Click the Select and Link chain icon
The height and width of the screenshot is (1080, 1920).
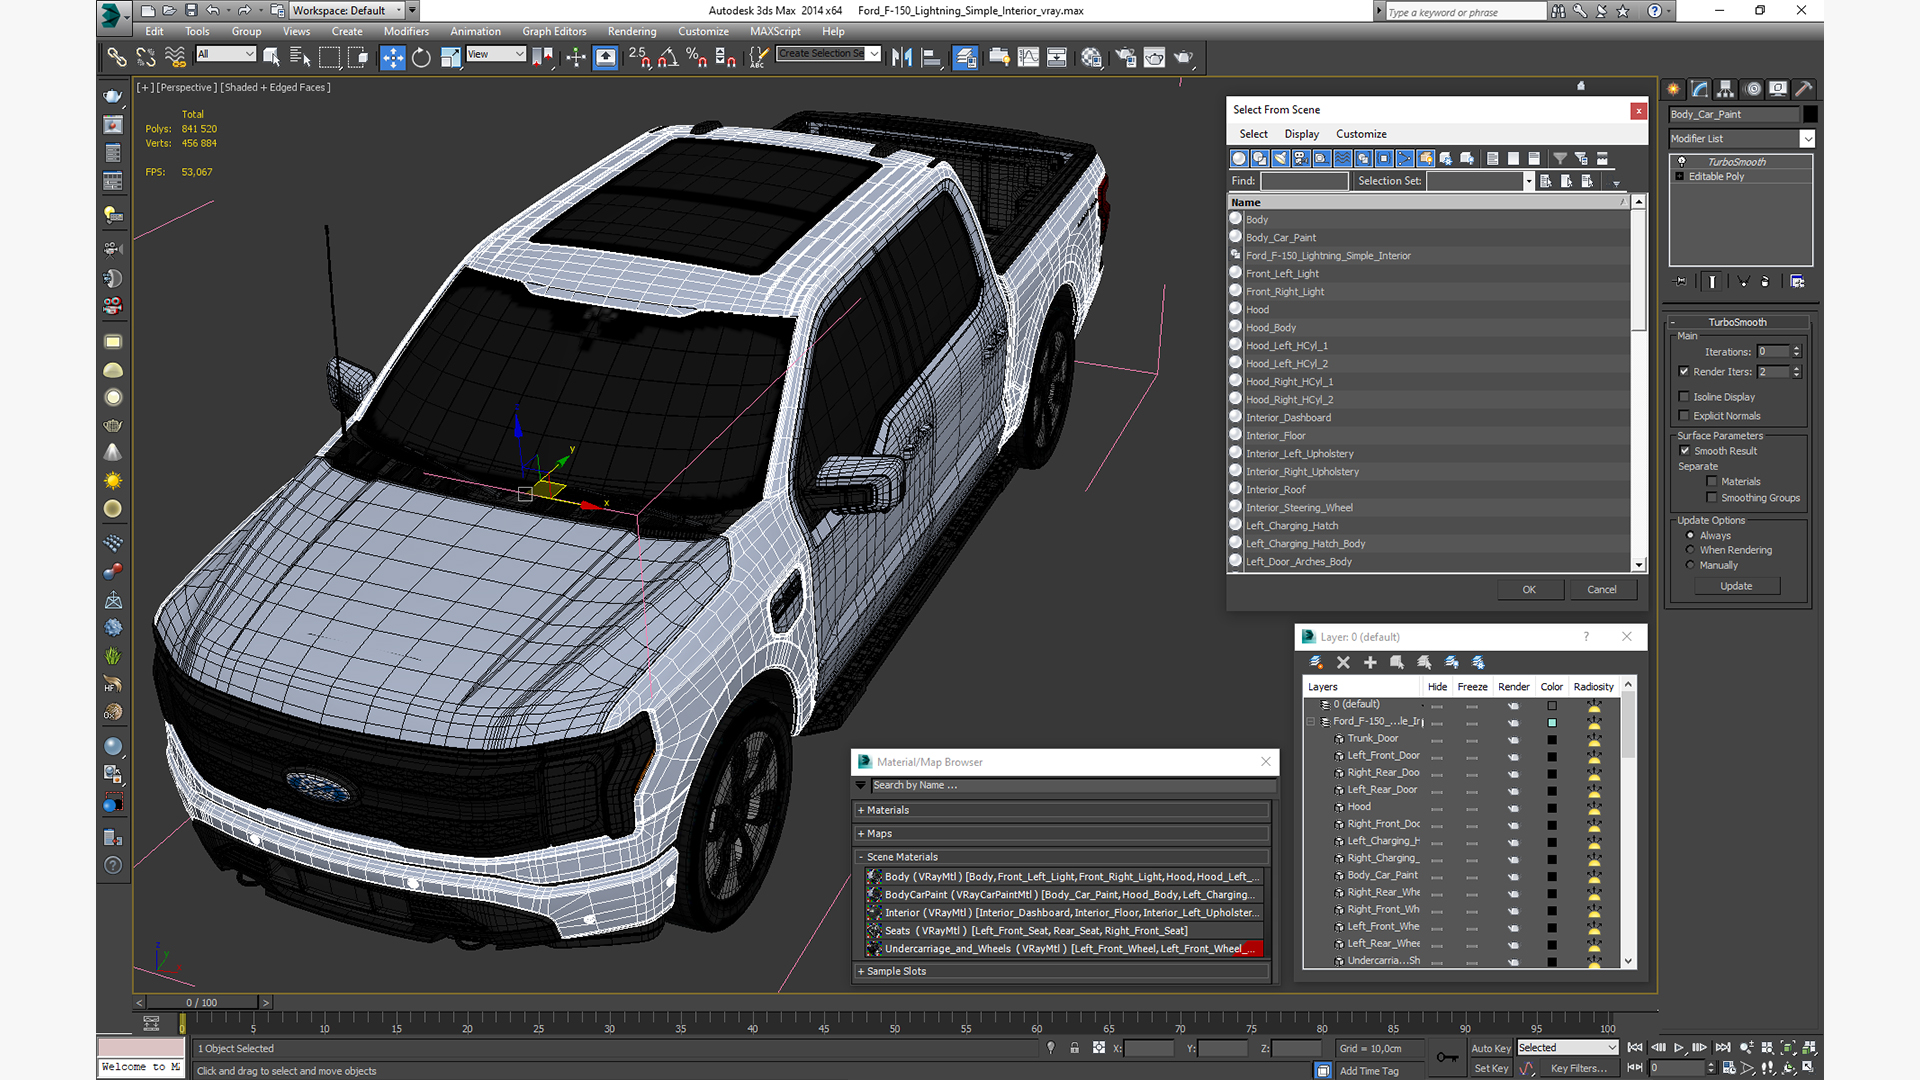coord(117,57)
